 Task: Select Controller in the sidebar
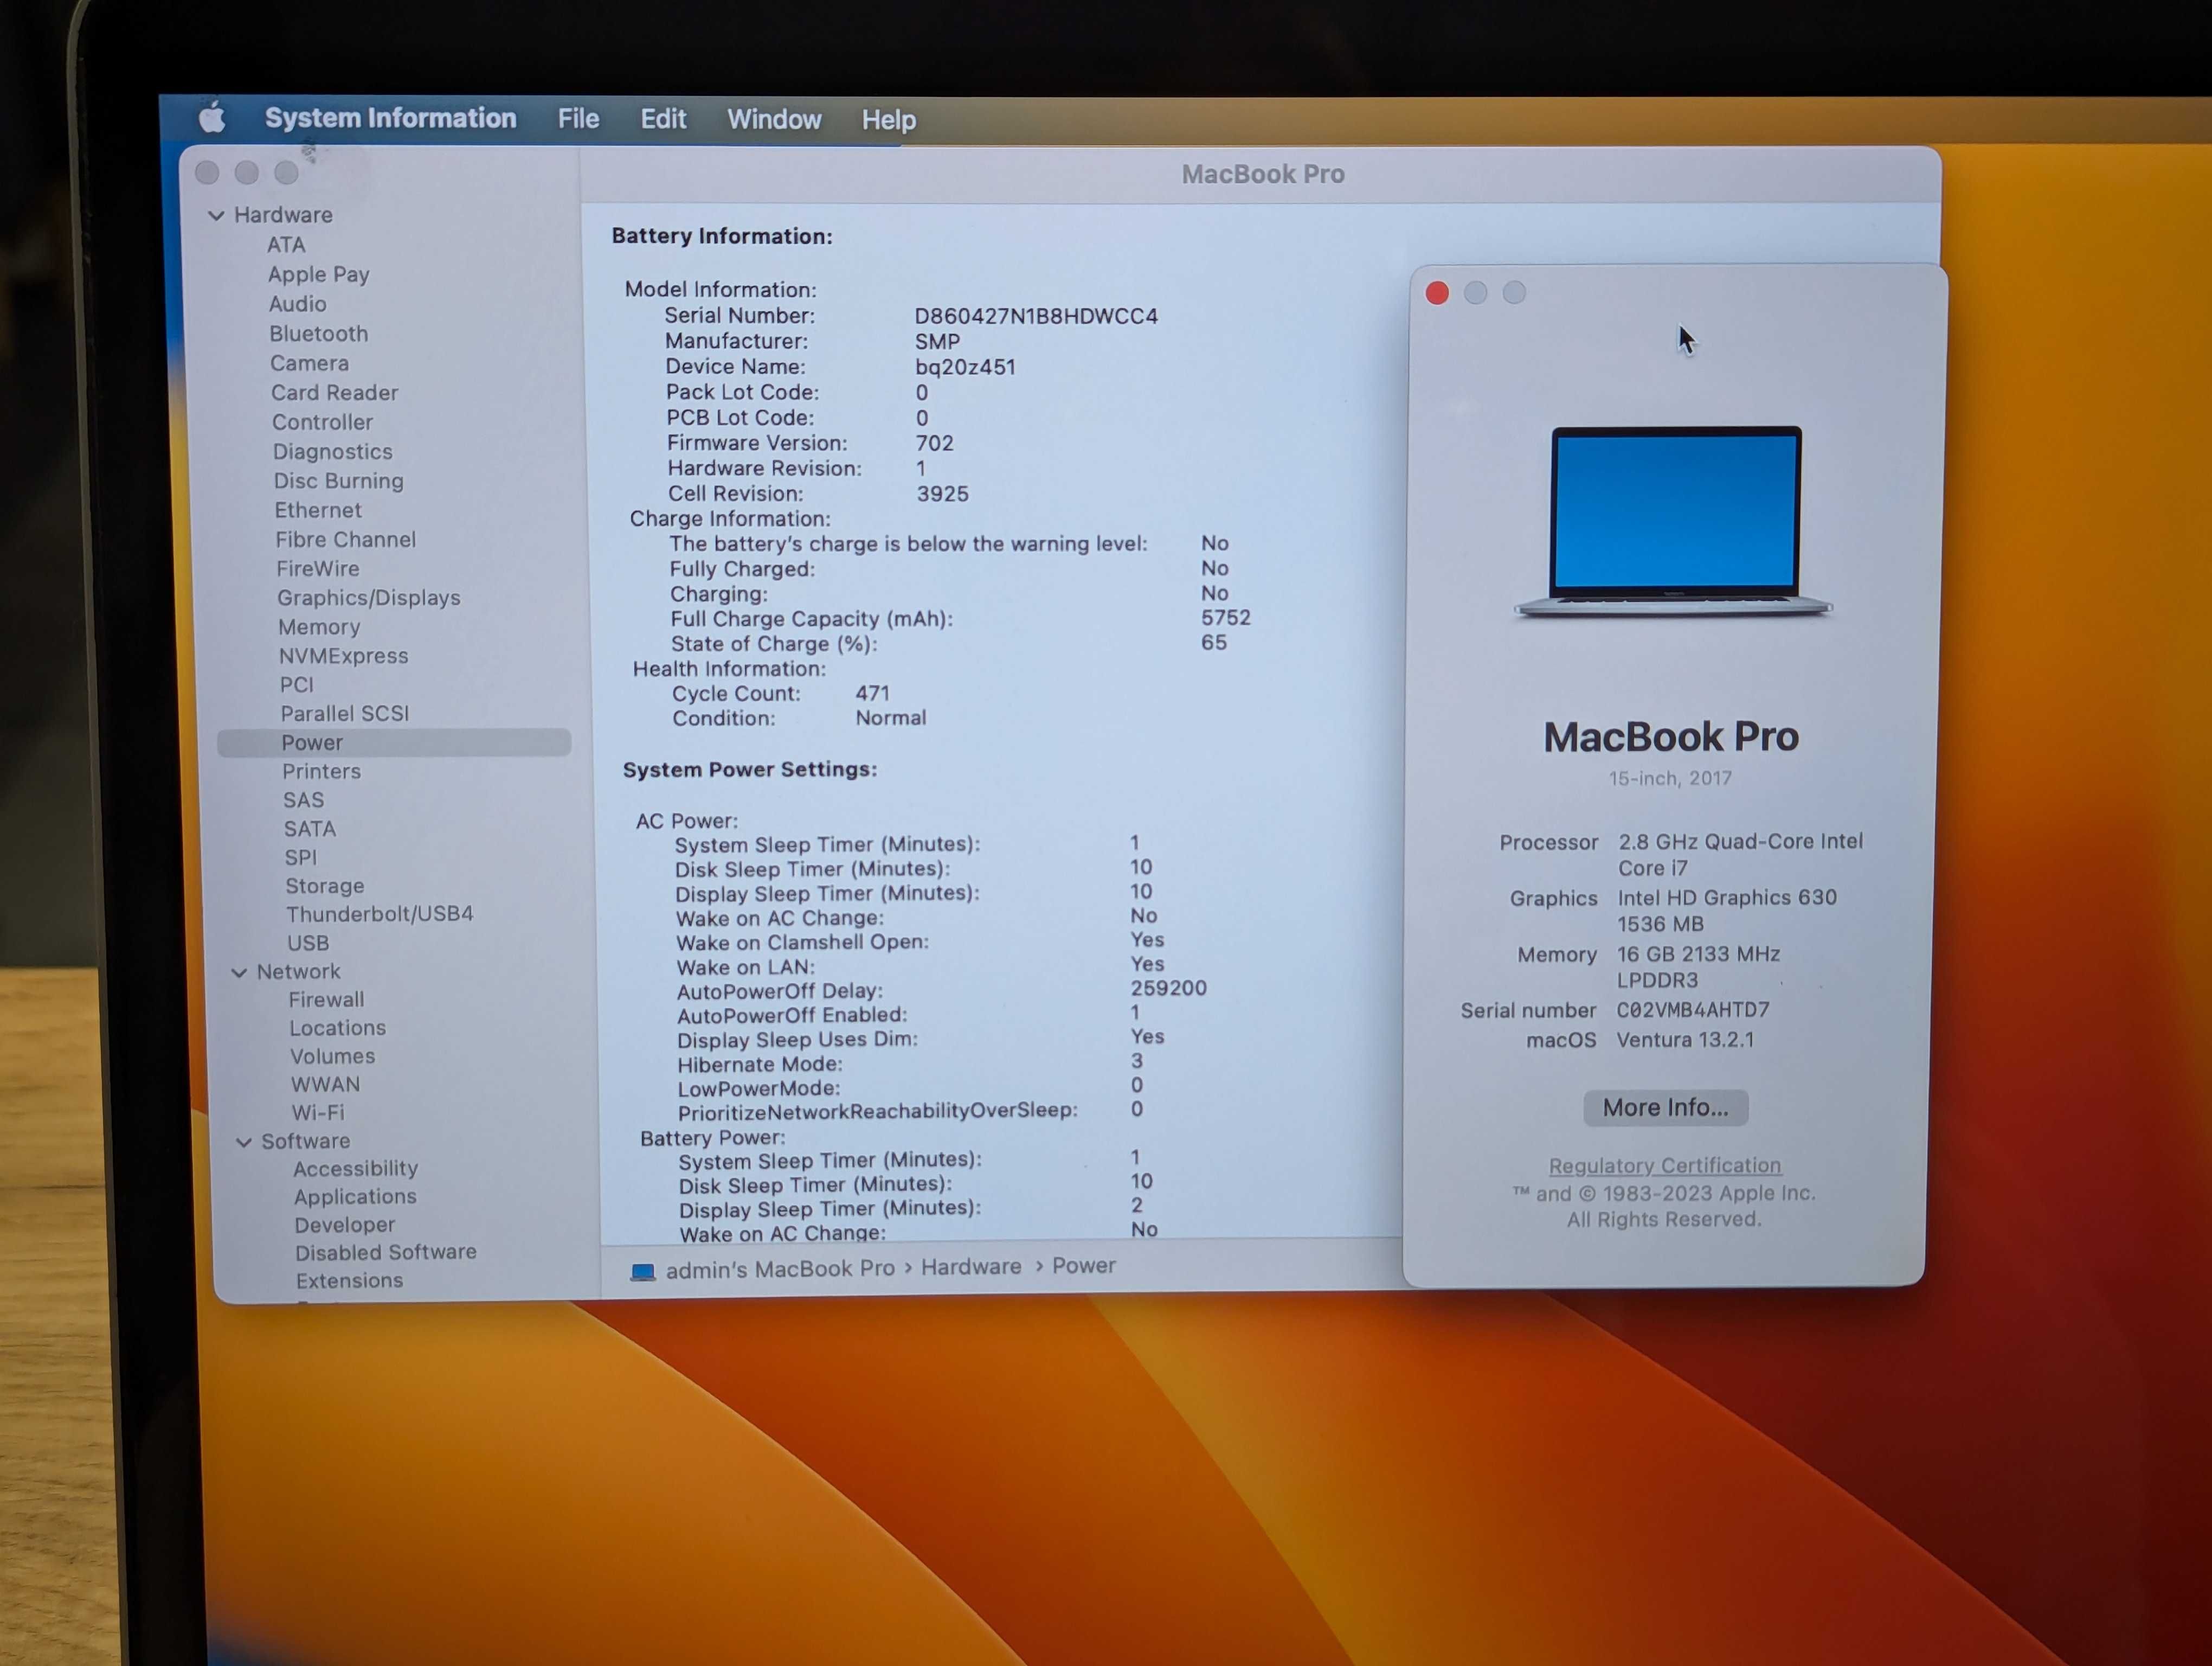[322, 422]
